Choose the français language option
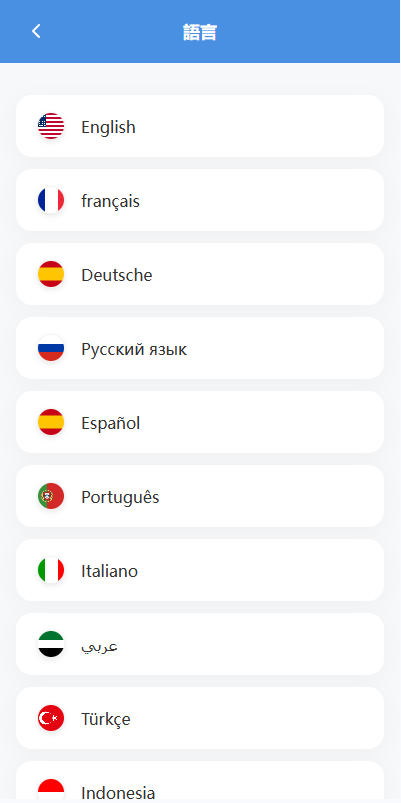The width and height of the screenshot is (401, 803). coord(200,200)
